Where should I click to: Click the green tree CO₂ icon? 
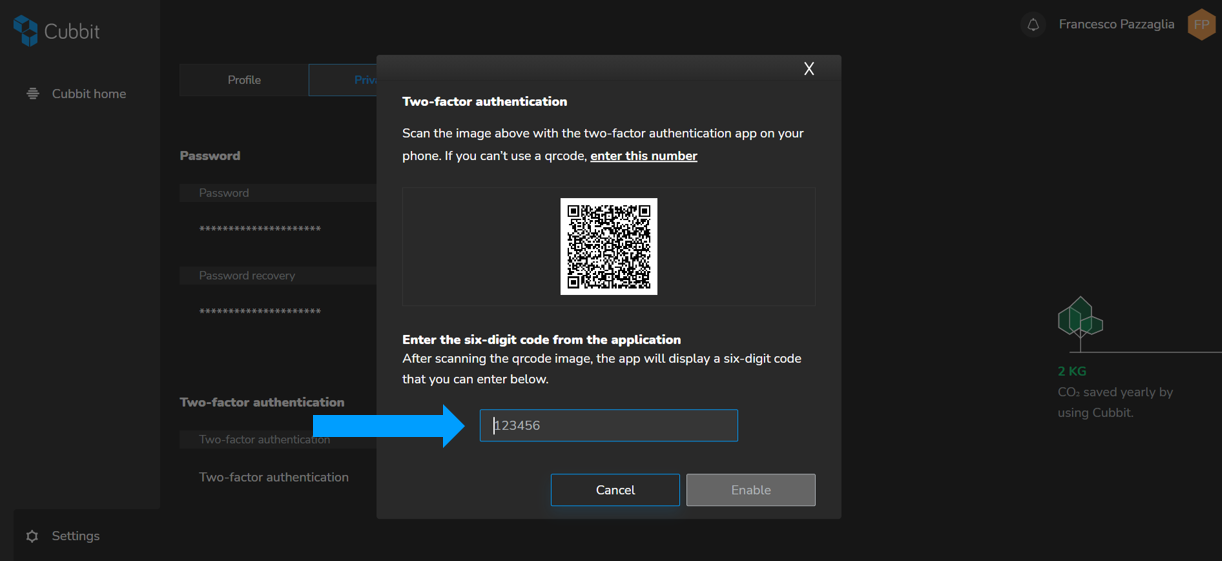(1080, 323)
